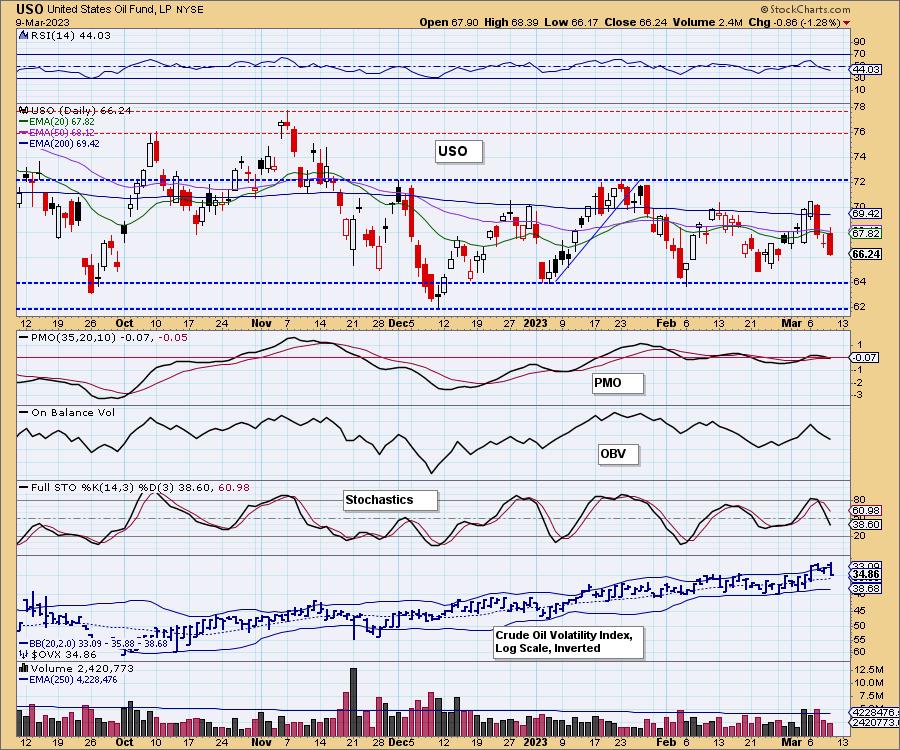The height and width of the screenshot is (750, 900).
Task: Click the green EMA(20) line swatch
Action: [24, 122]
